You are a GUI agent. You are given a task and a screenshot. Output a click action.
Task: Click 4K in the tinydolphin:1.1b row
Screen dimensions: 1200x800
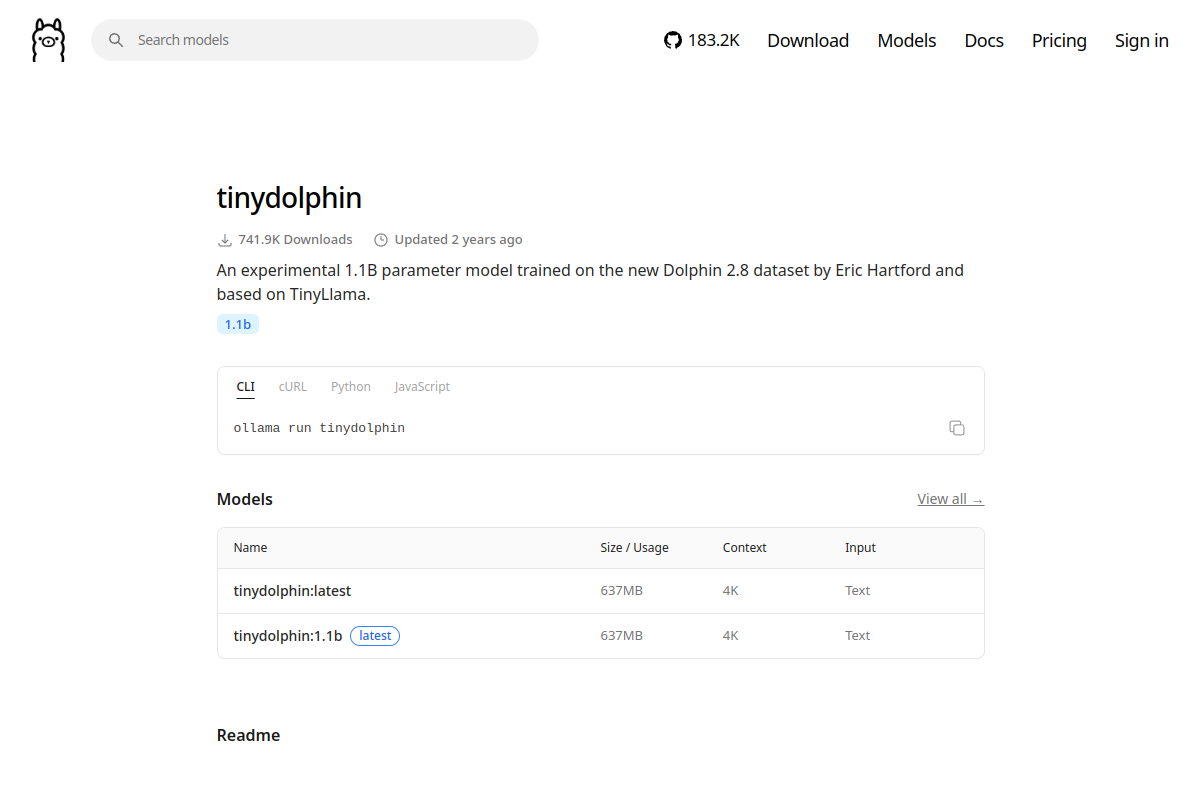[731, 636]
